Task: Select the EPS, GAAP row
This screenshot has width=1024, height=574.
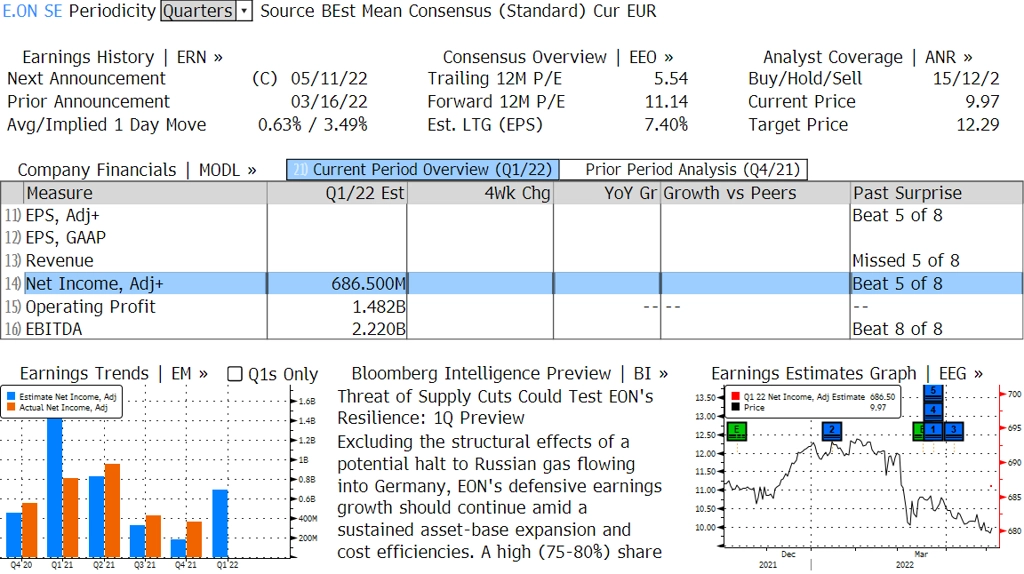Action: coord(512,238)
